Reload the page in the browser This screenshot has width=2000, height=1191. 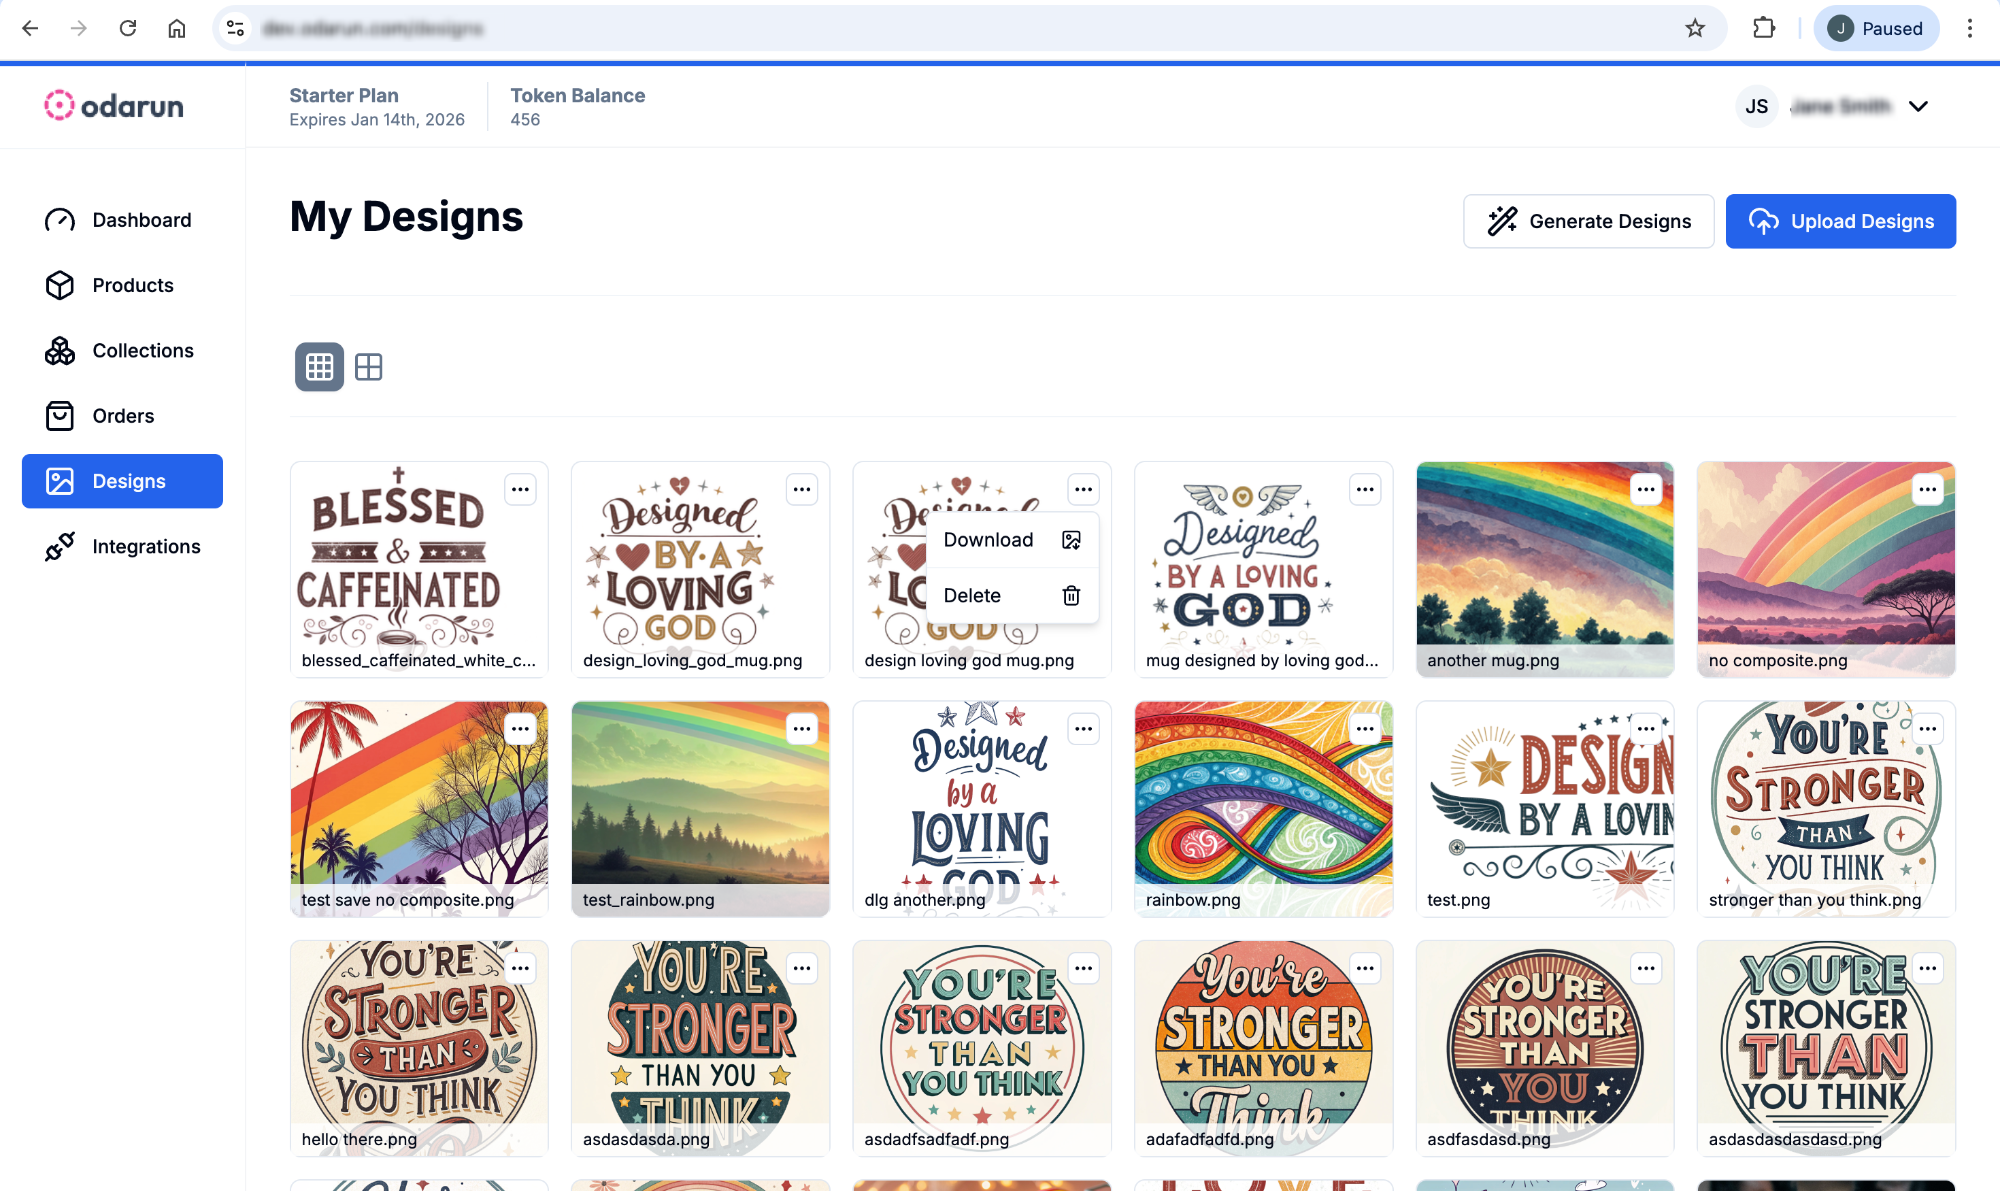(x=128, y=28)
